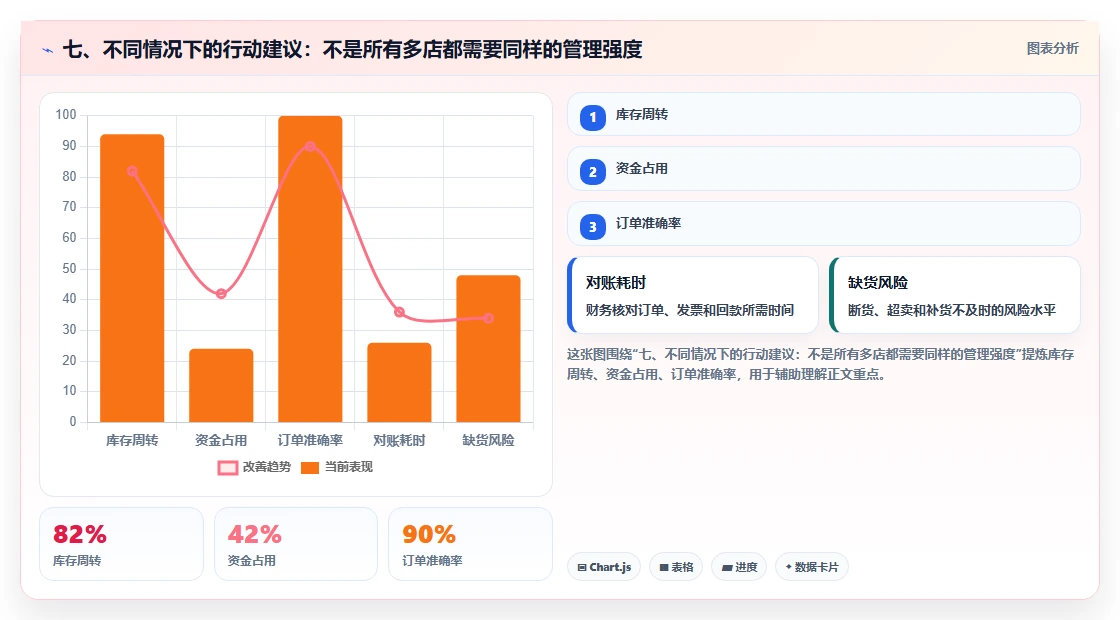Click the 90% 订单准确率 stat card
Image resolution: width=1120 pixels, height=620 pixels.
[470, 544]
